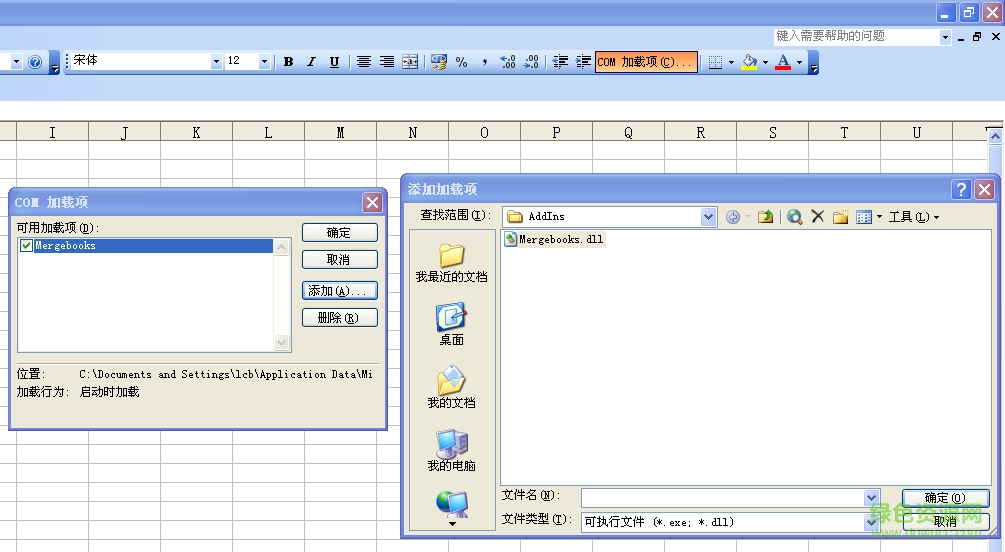
Task: Click the percent style icon
Action: tap(461, 62)
